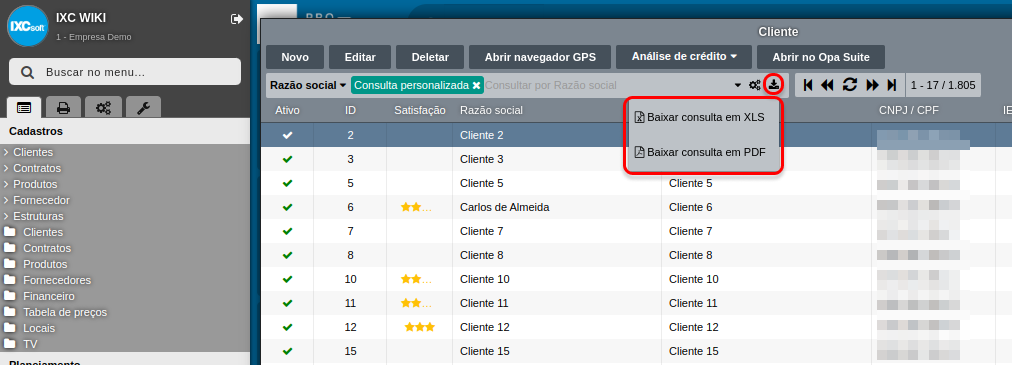The width and height of the screenshot is (1012, 365).
Task: Click Abrir navegador GPS button
Action: 540,57
